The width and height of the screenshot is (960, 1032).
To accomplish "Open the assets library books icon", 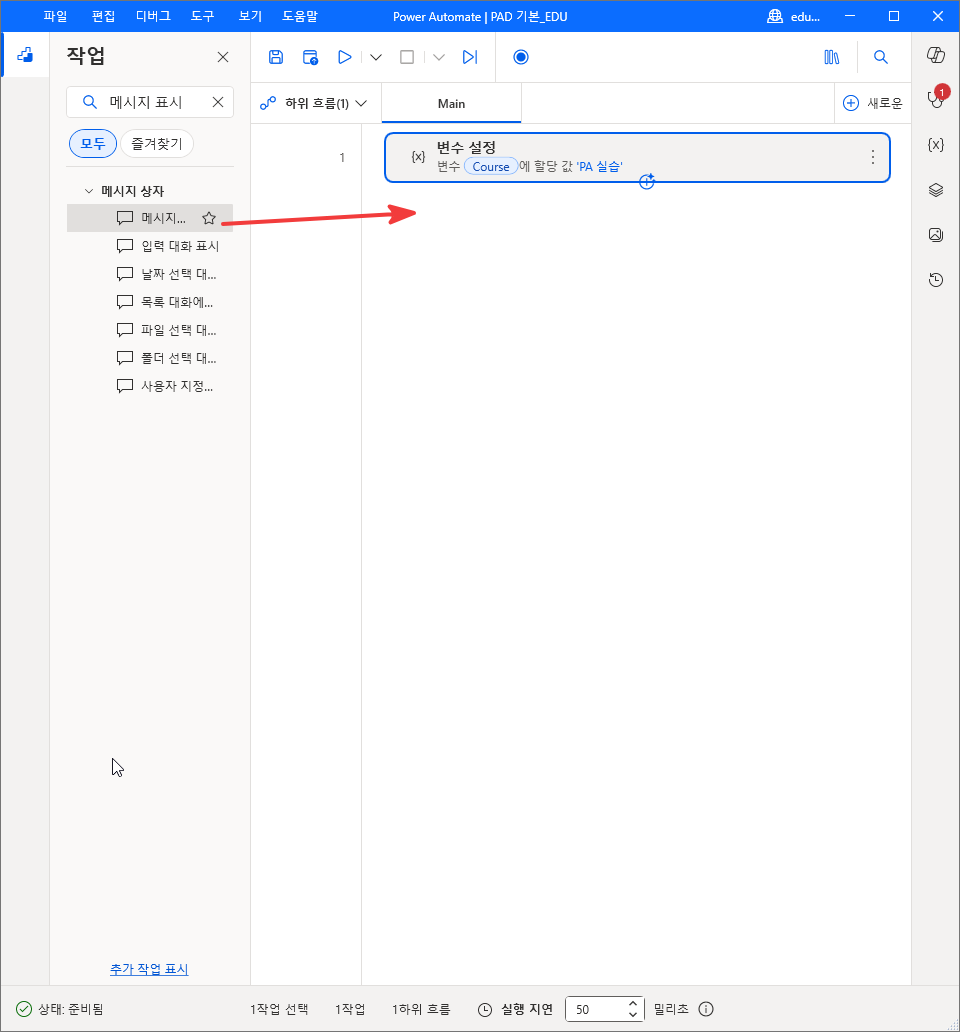I will coord(832,57).
